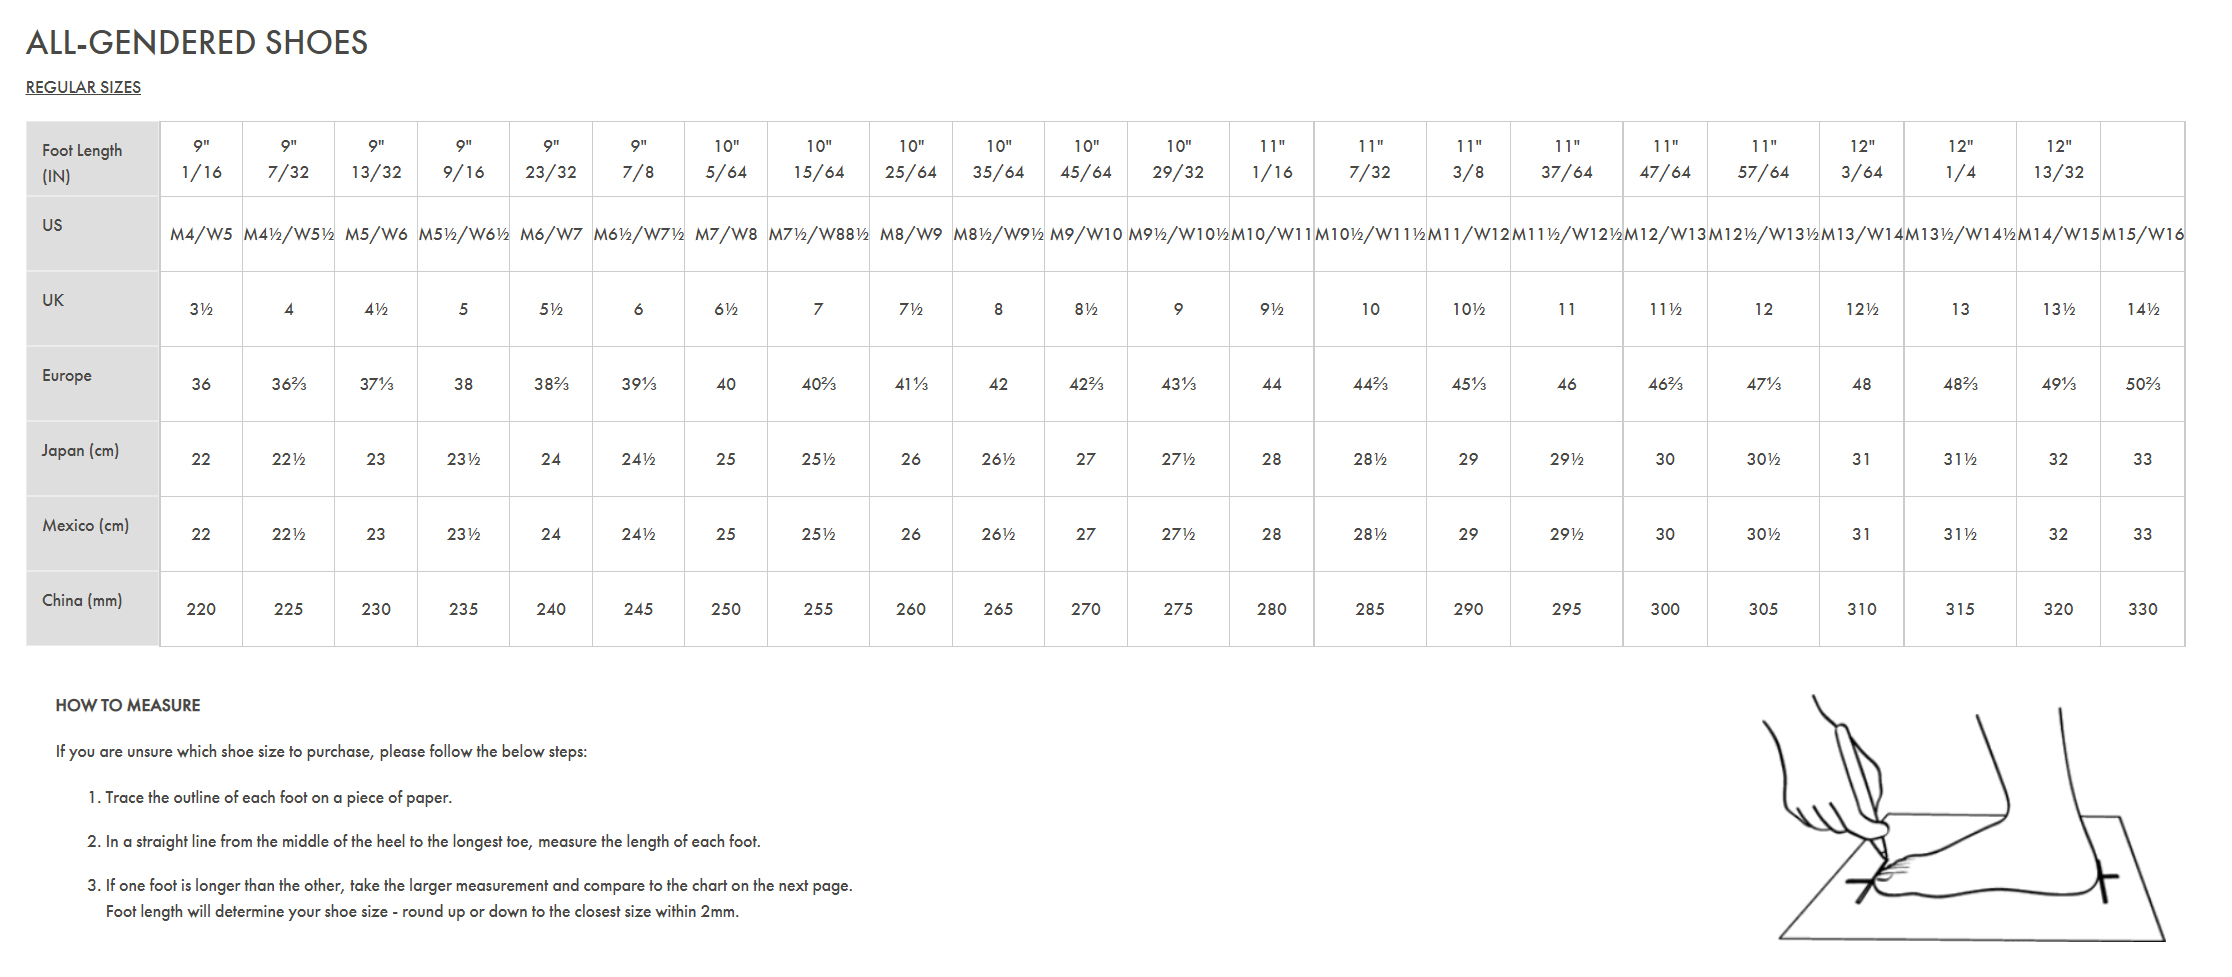Select the Mexico (cm) row header
This screenshot has height=977, width=2232.
pos(93,534)
